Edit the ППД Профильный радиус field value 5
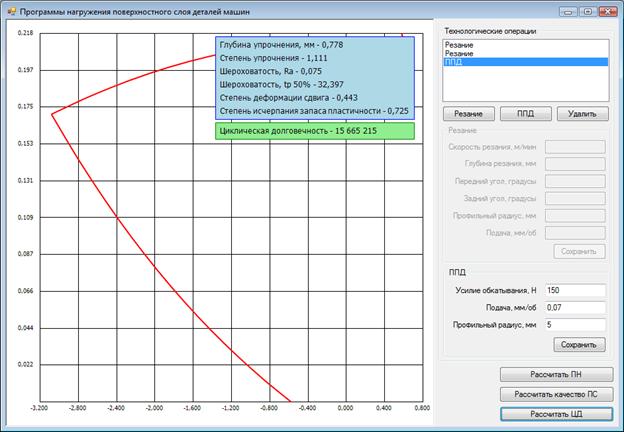This screenshot has width=624, height=432. click(x=575, y=325)
